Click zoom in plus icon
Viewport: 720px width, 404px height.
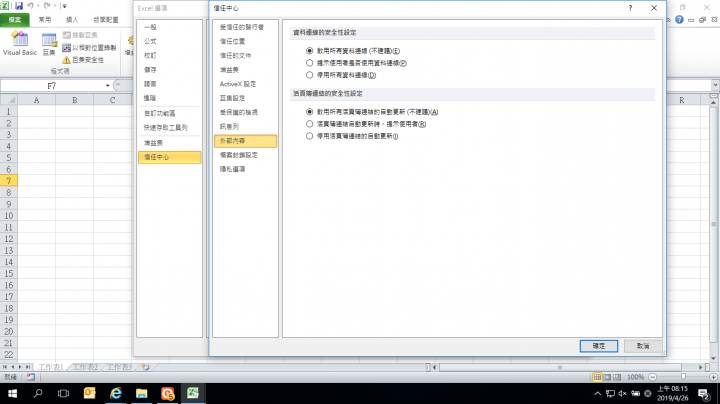(713, 377)
